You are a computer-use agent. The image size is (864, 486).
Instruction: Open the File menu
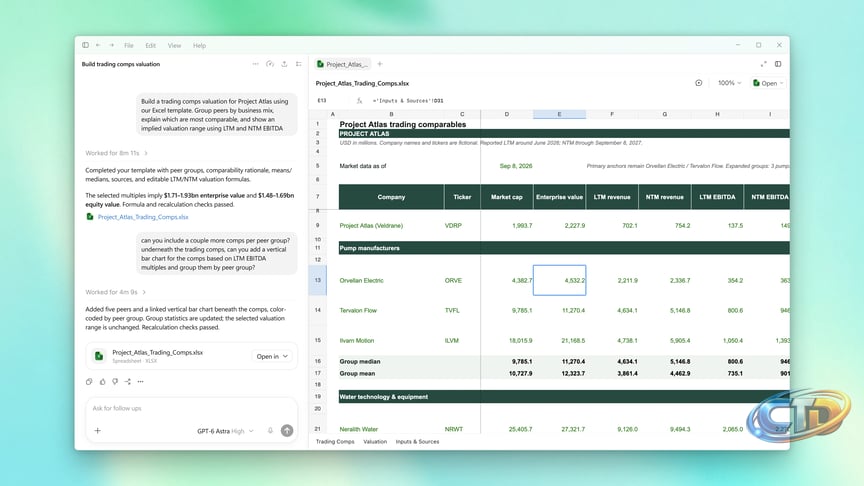tap(128, 46)
